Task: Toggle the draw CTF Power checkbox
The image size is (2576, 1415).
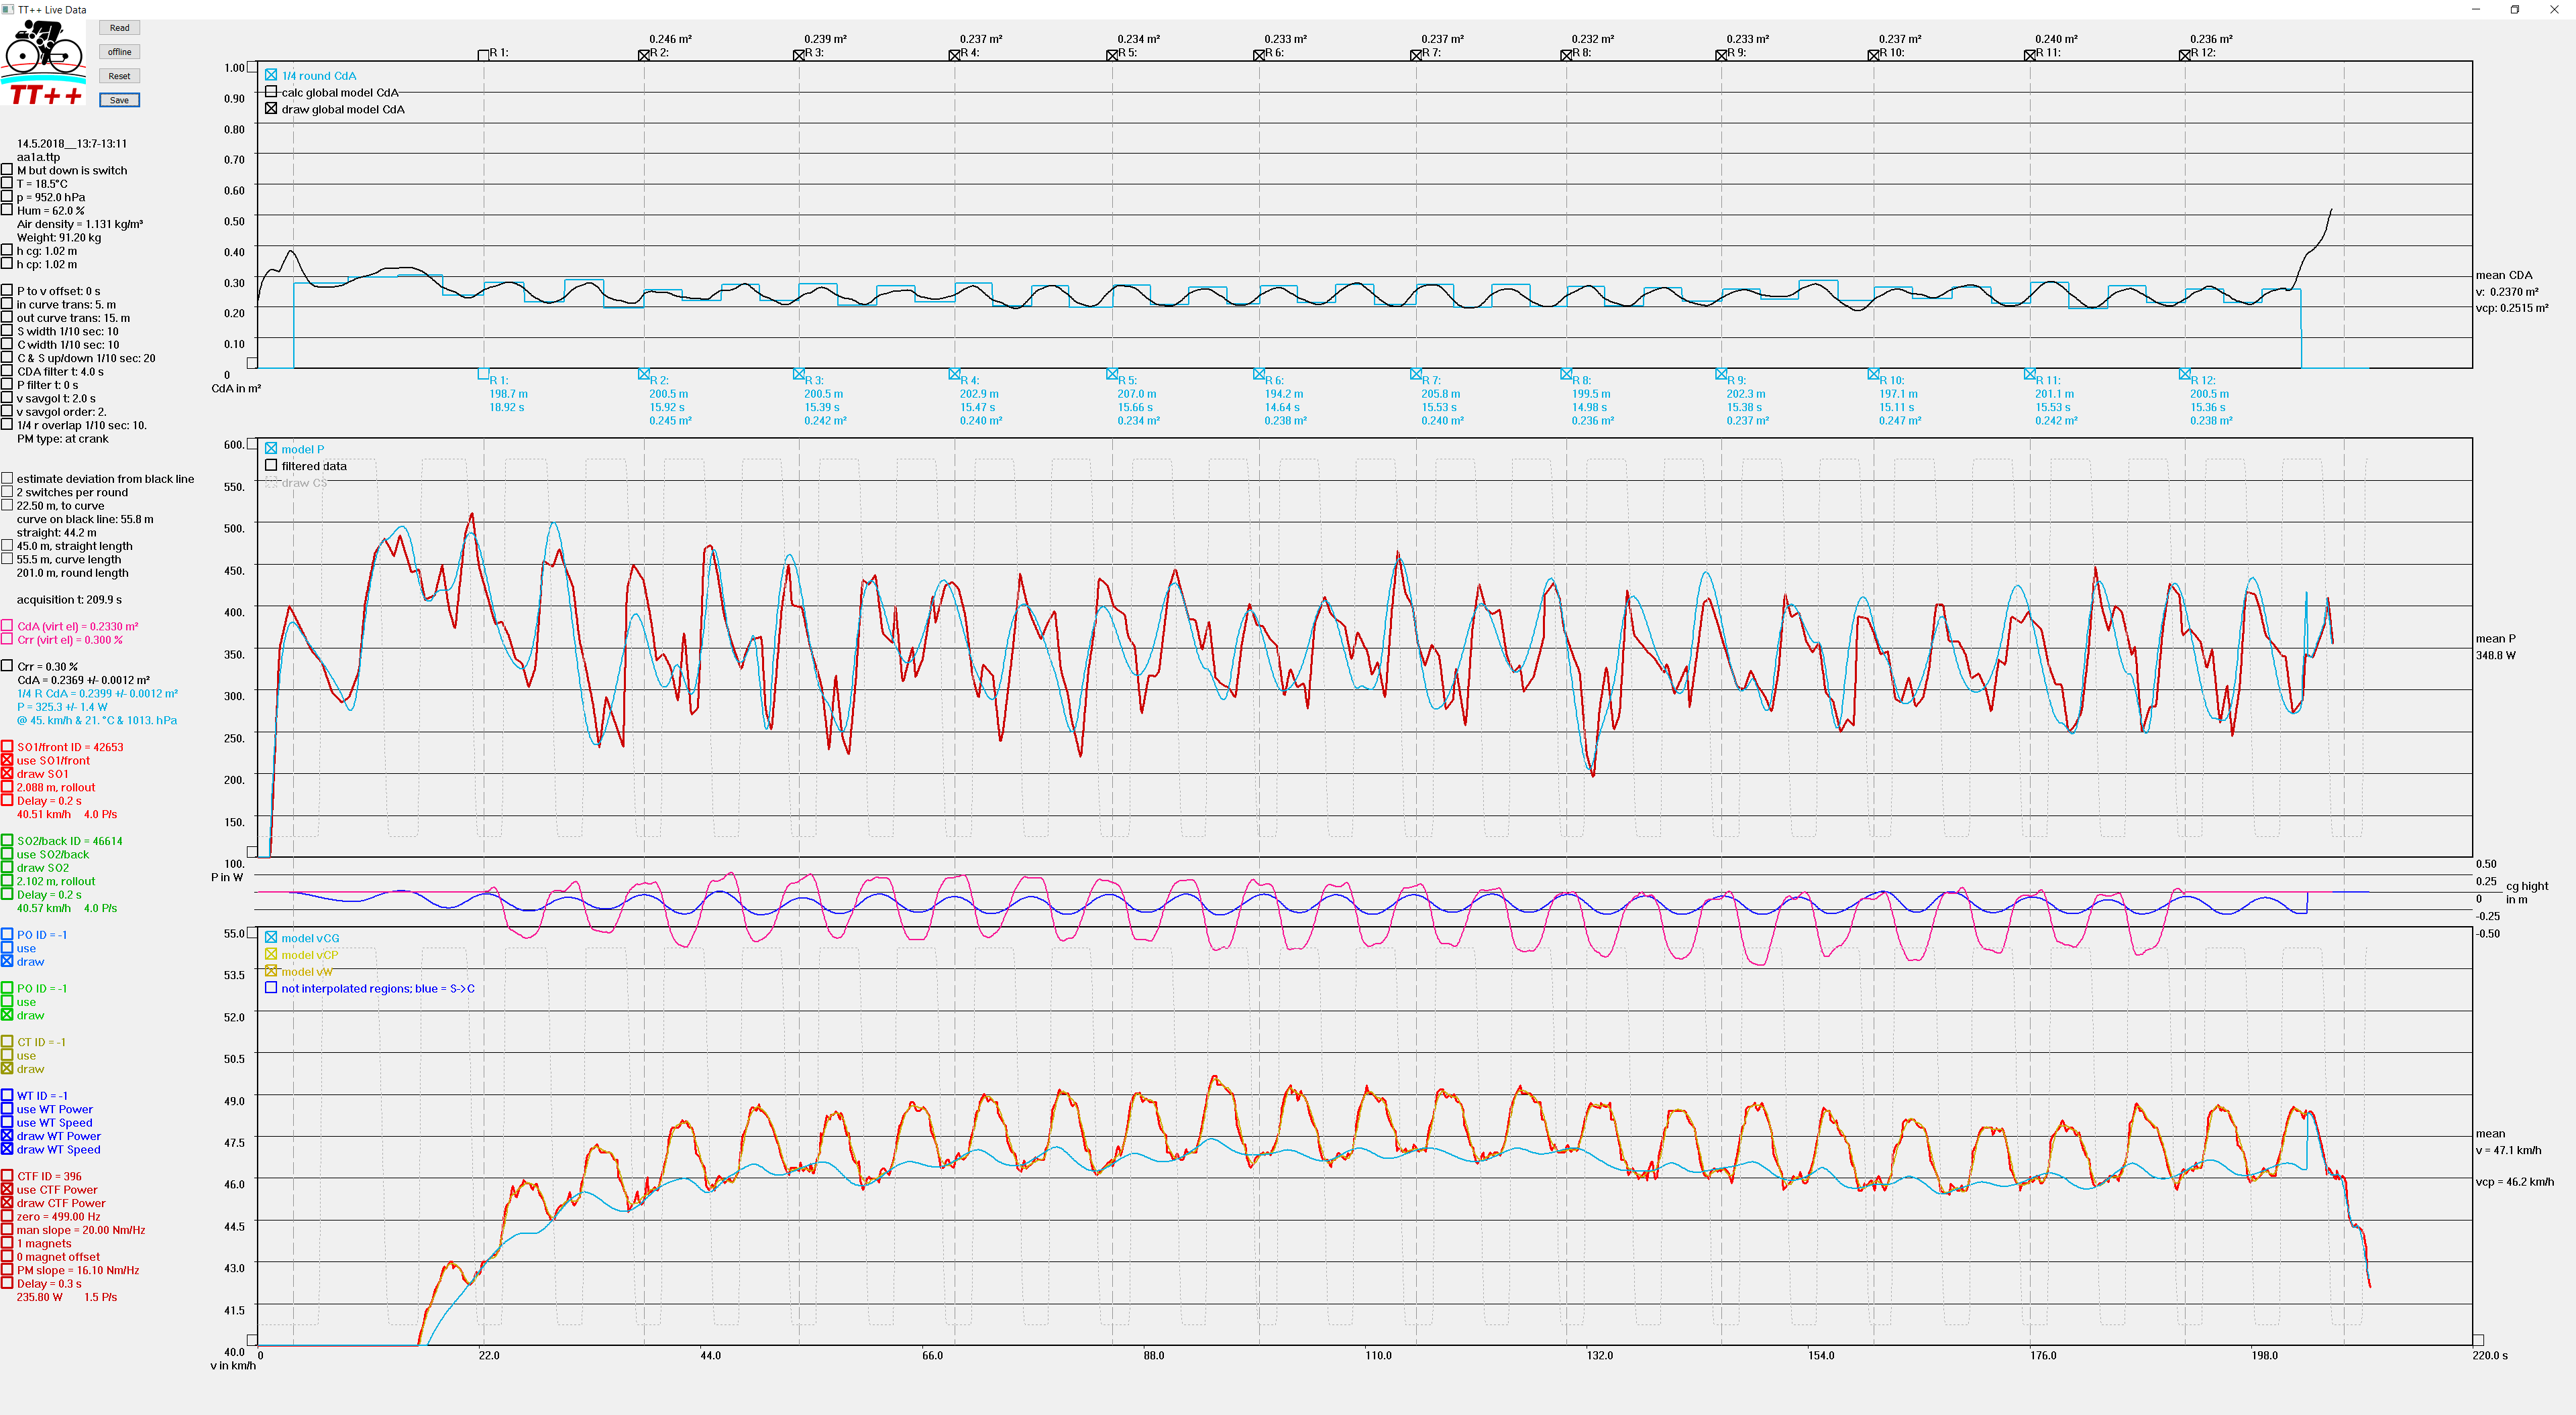Action: coord(7,1203)
